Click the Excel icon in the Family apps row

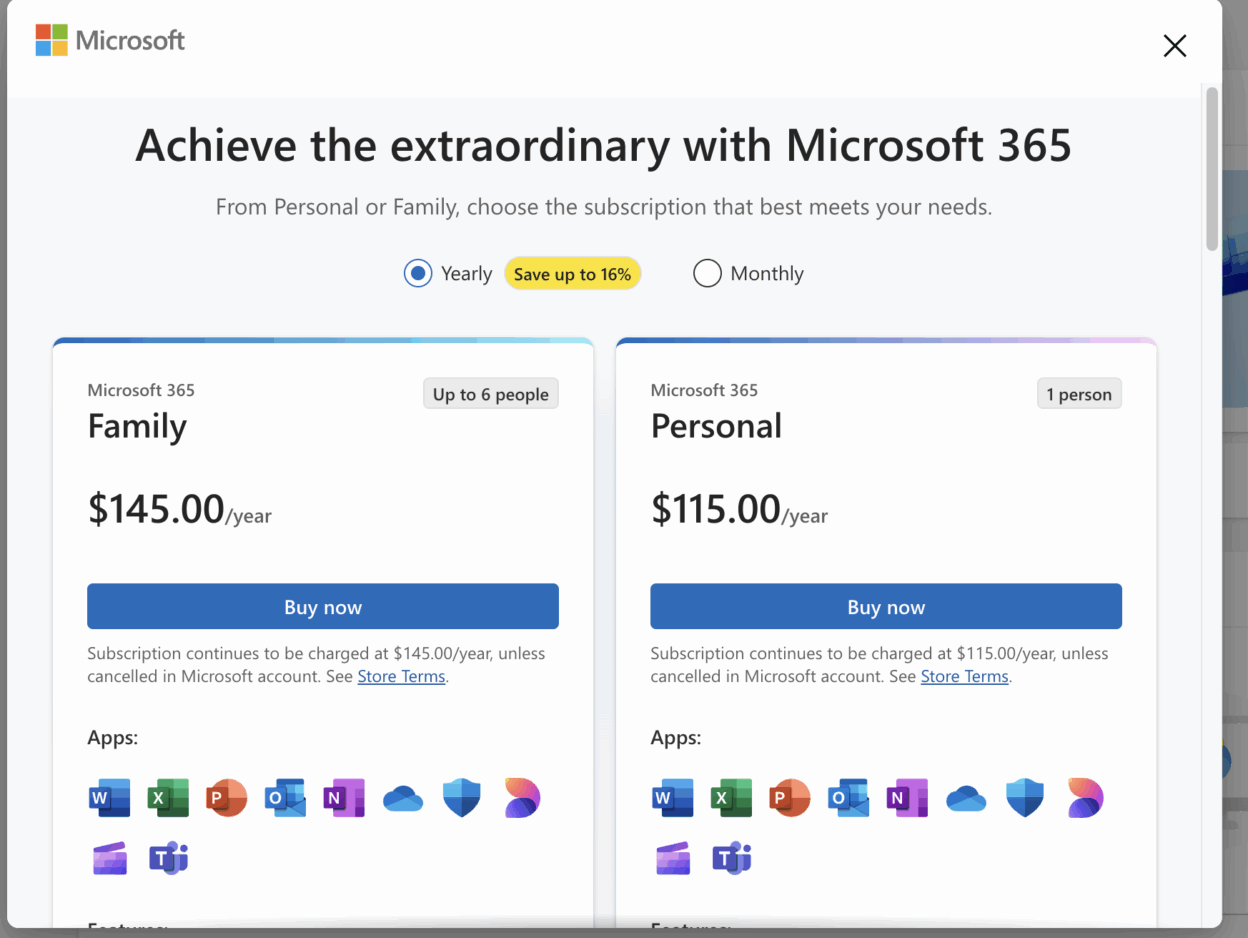click(168, 797)
